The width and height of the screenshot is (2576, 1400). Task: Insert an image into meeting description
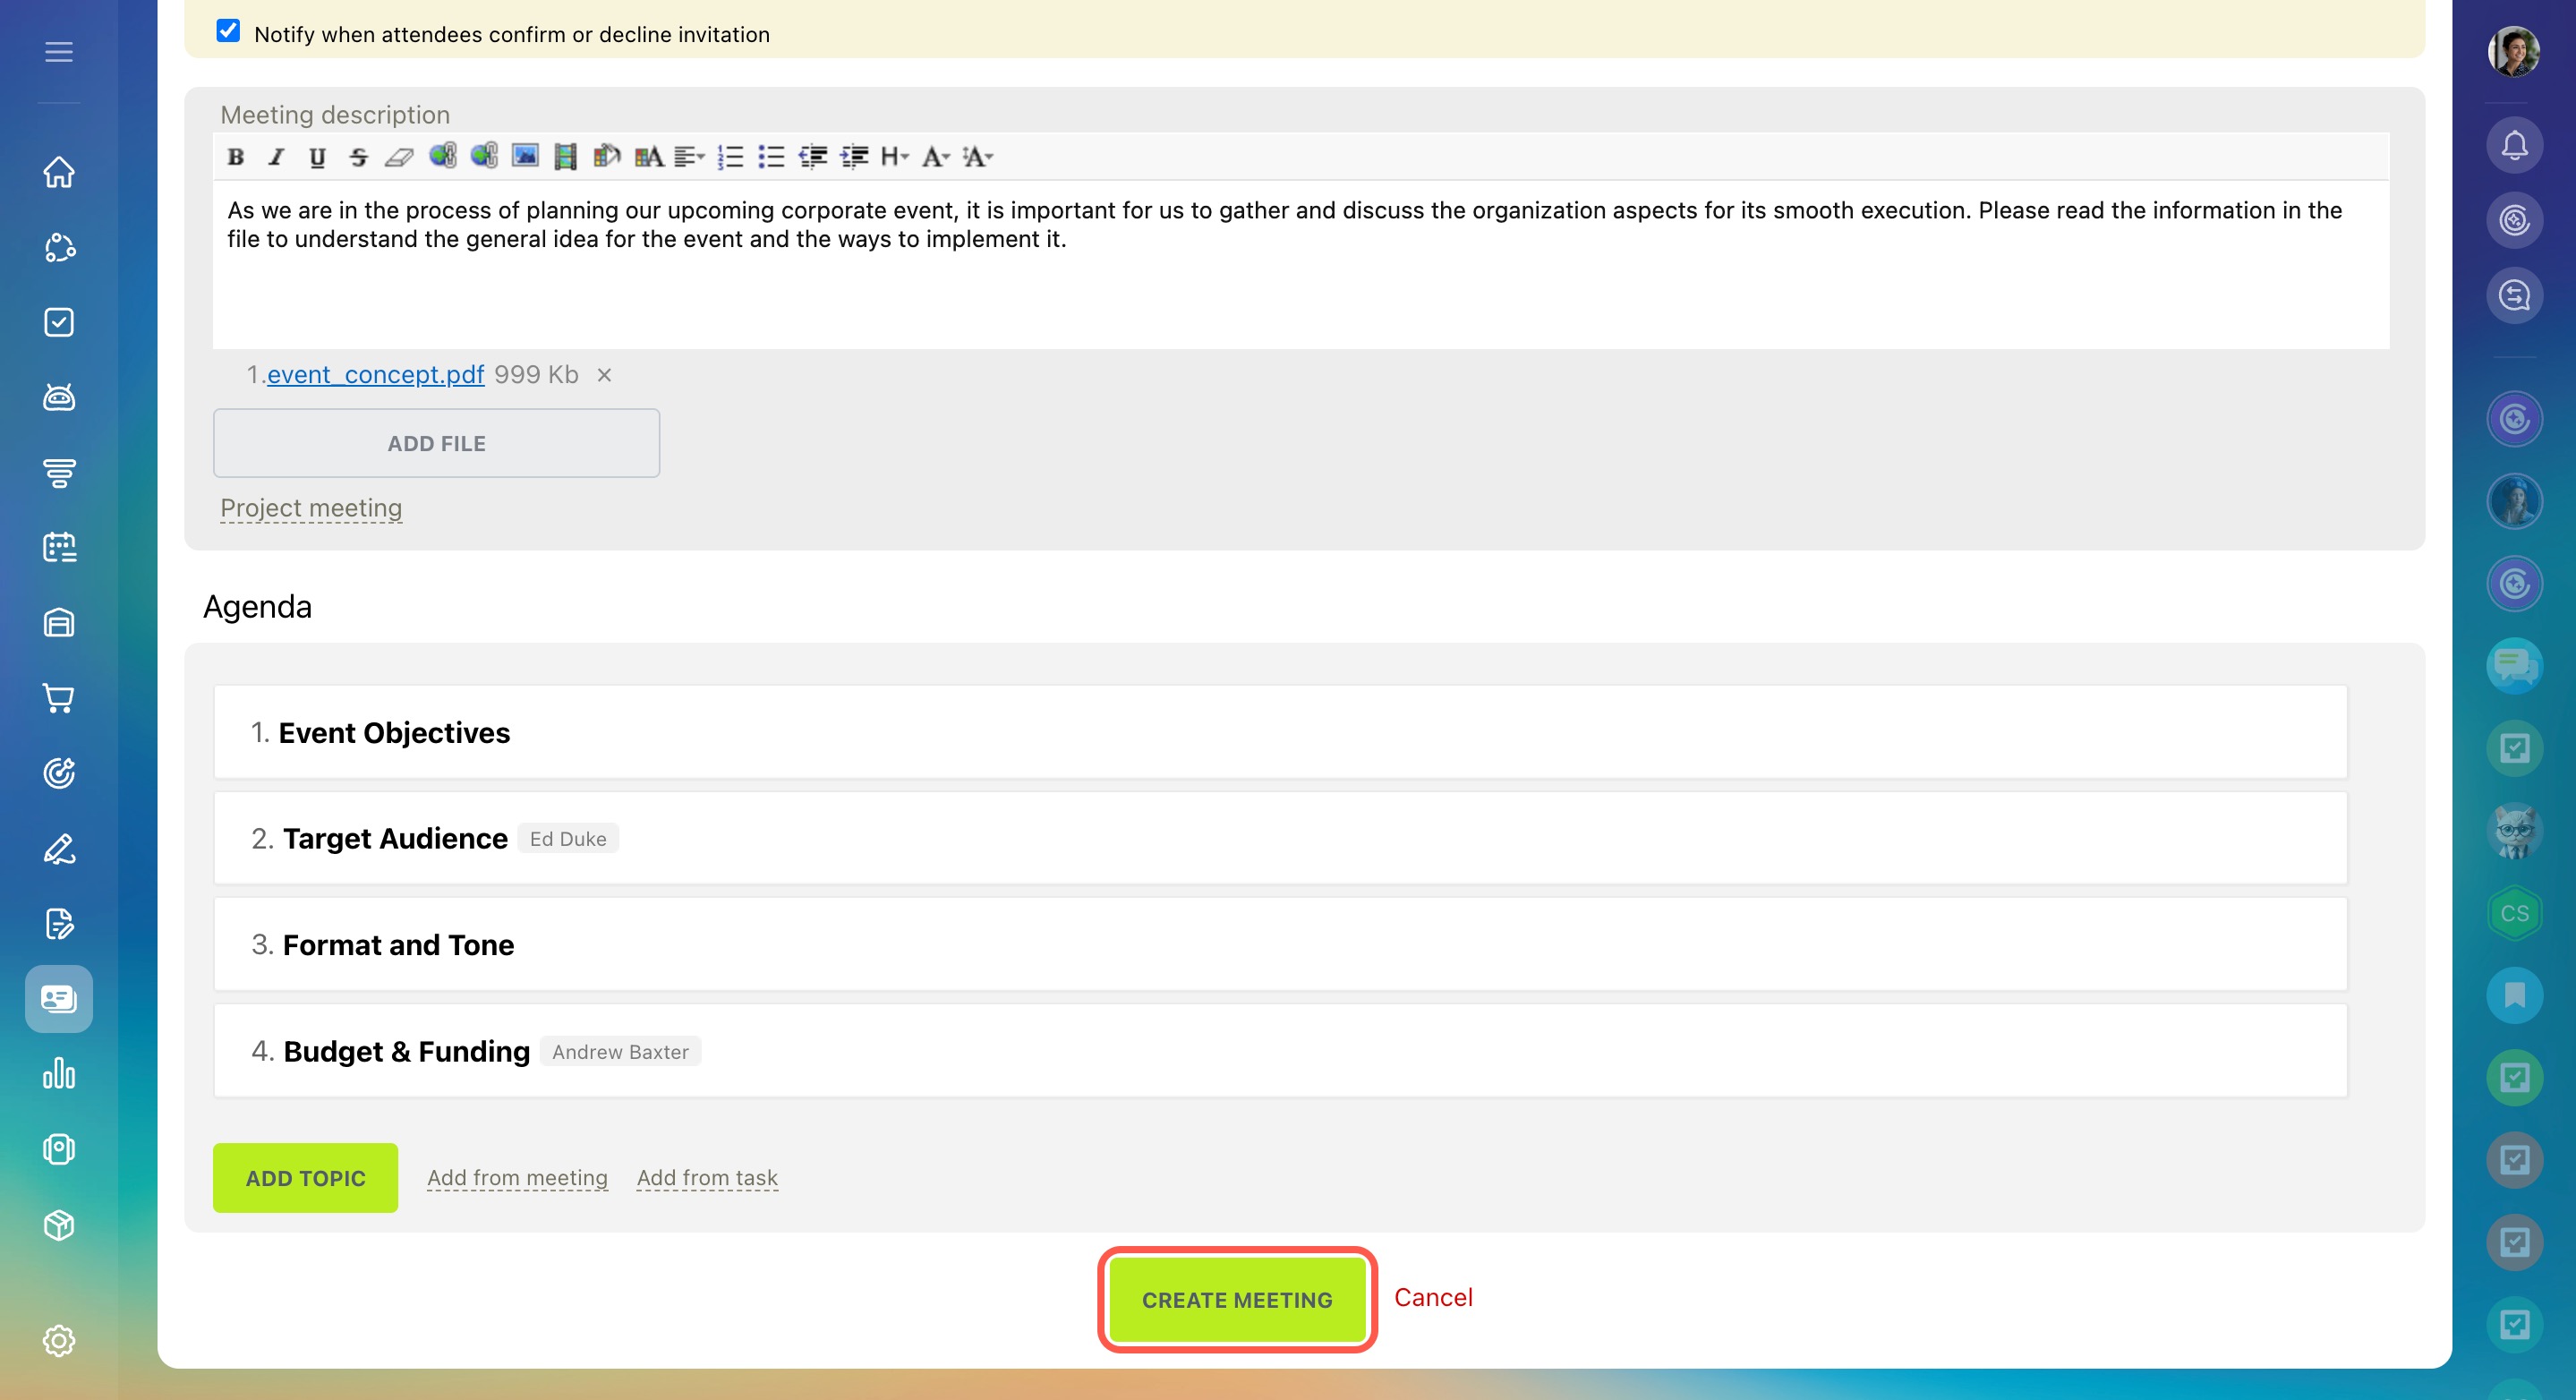(x=525, y=156)
